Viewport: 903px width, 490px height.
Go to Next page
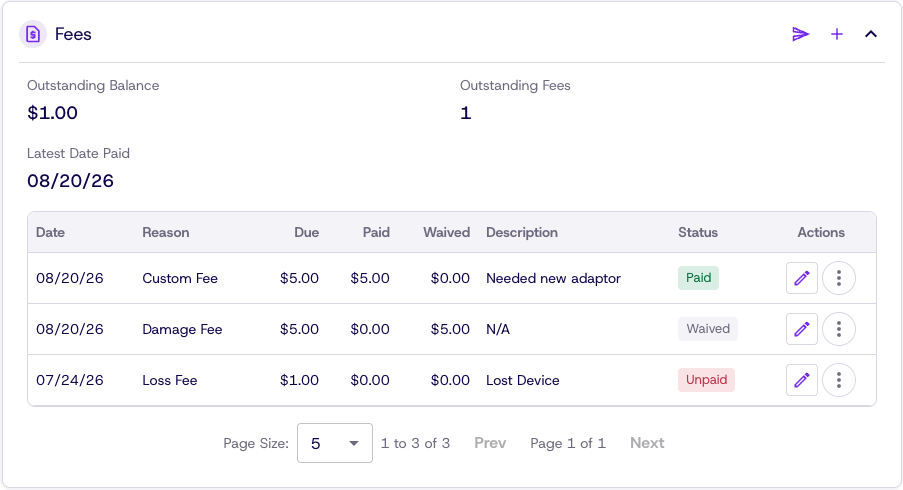(x=647, y=443)
